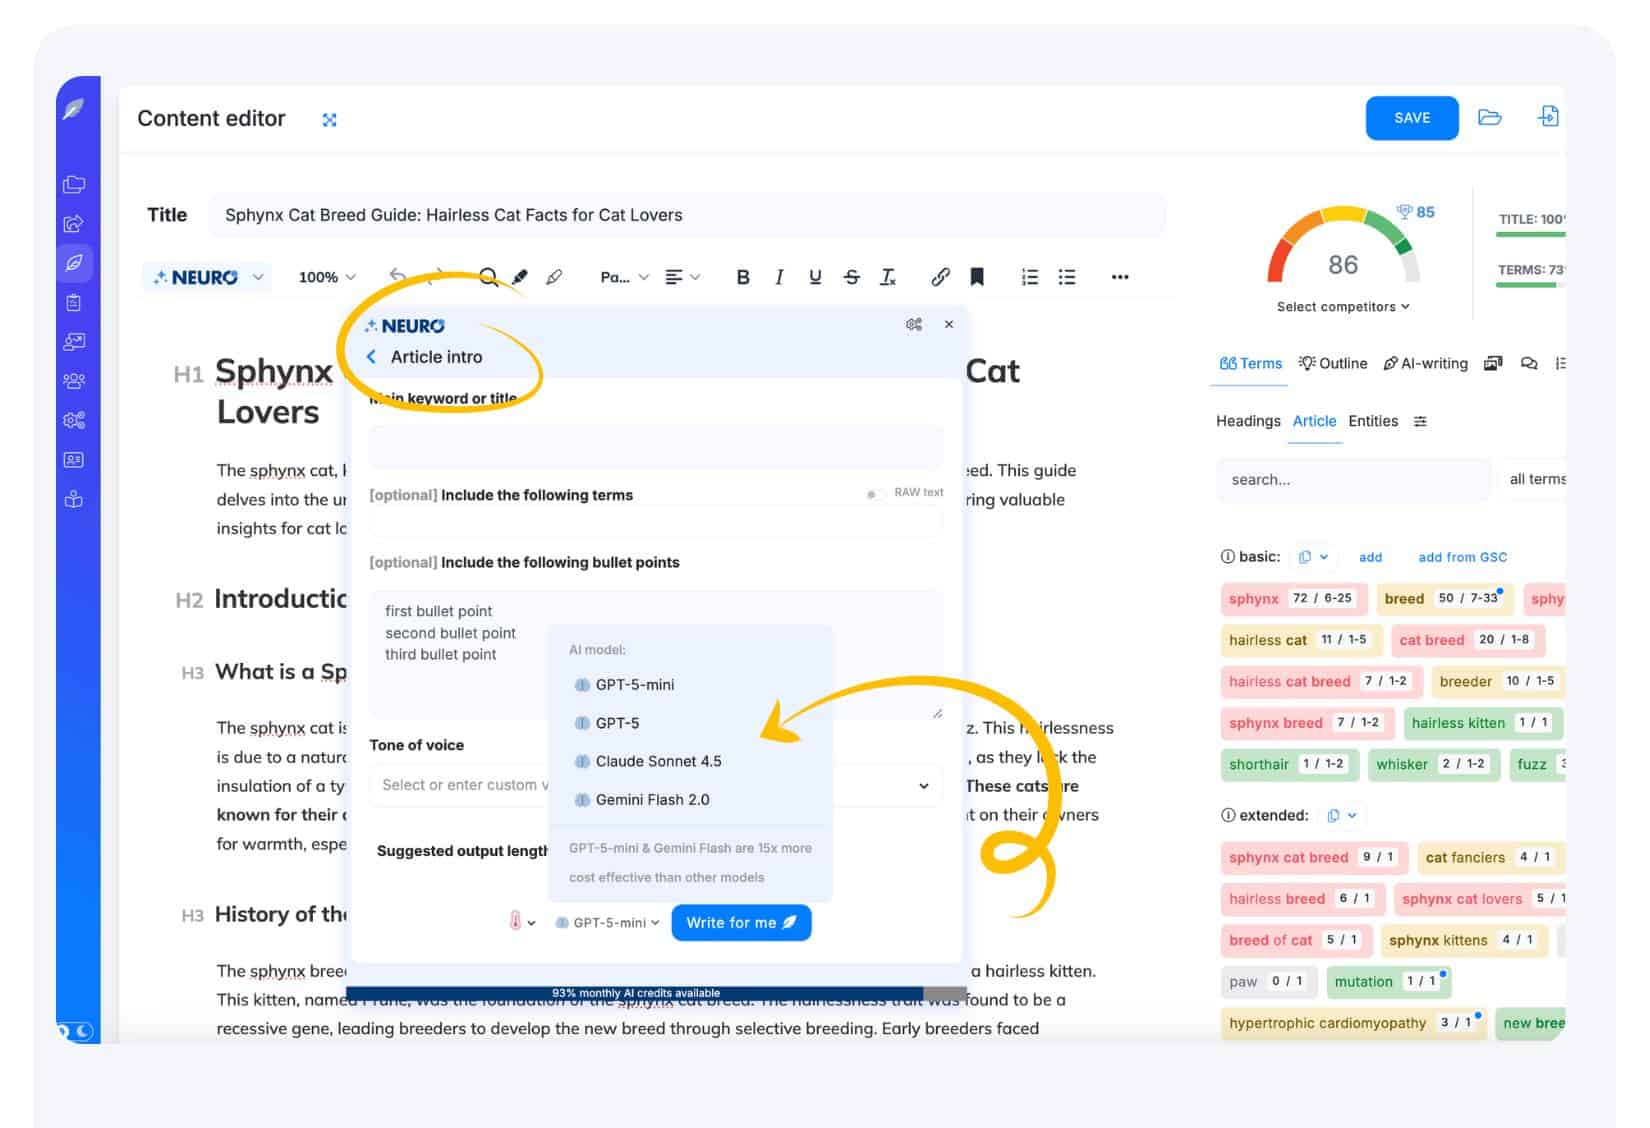
Task: Open the folder icon next to SAVE
Action: point(1491,117)
